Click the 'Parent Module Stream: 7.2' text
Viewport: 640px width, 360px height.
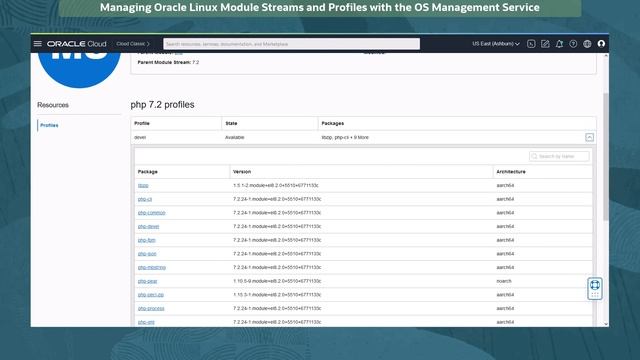(168, 62)
